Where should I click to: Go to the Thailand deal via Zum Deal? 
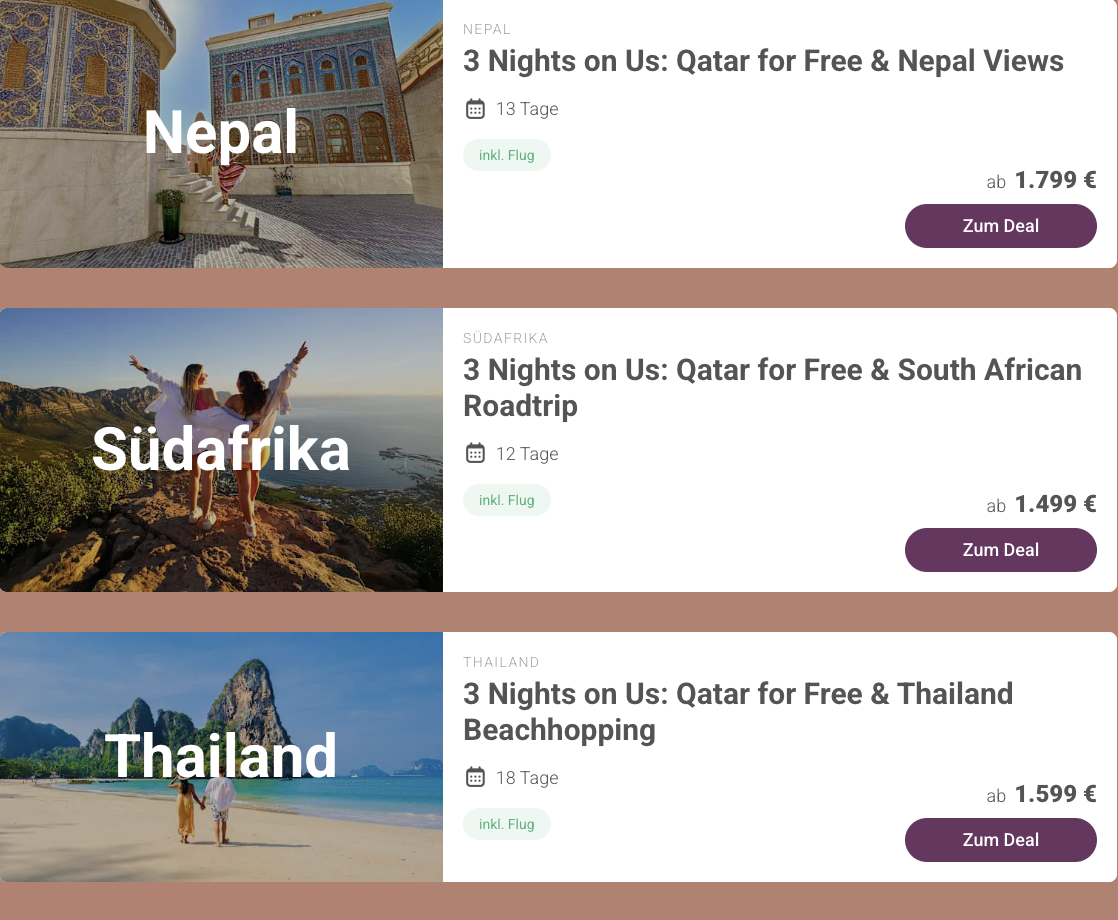[x=1000, y=840]
